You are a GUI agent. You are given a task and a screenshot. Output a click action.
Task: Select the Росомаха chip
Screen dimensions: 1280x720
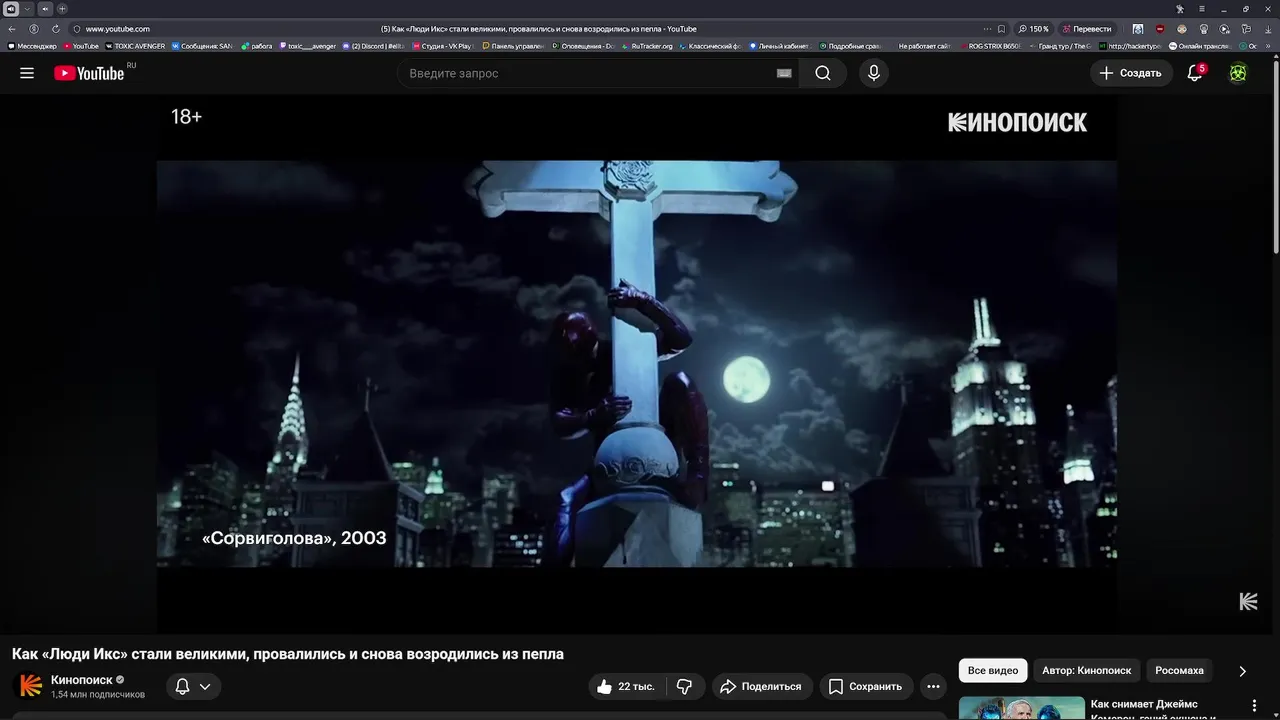click(1179, 670)
